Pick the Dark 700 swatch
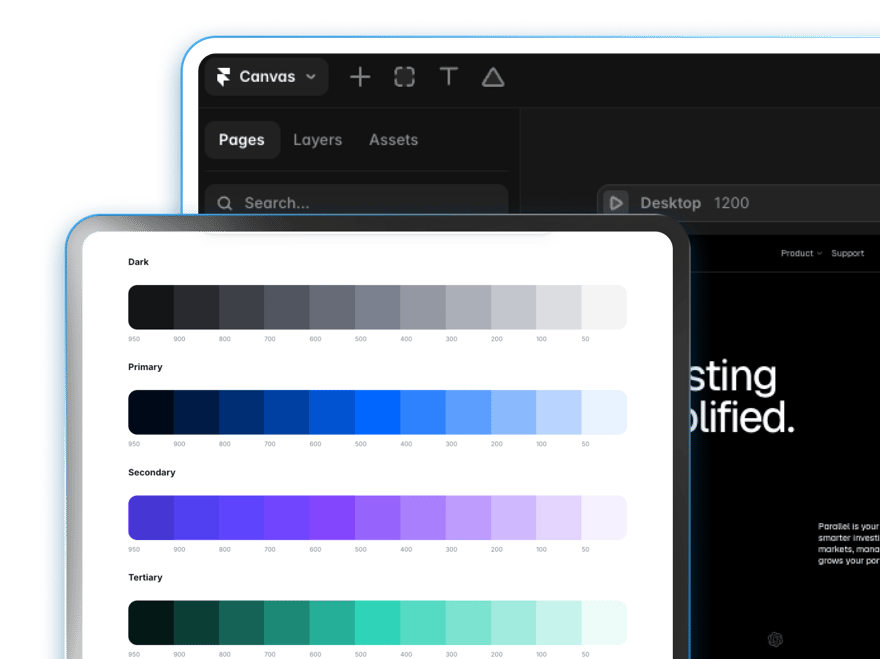The width and height of the screenshot is (880, 659). [287, 307]
